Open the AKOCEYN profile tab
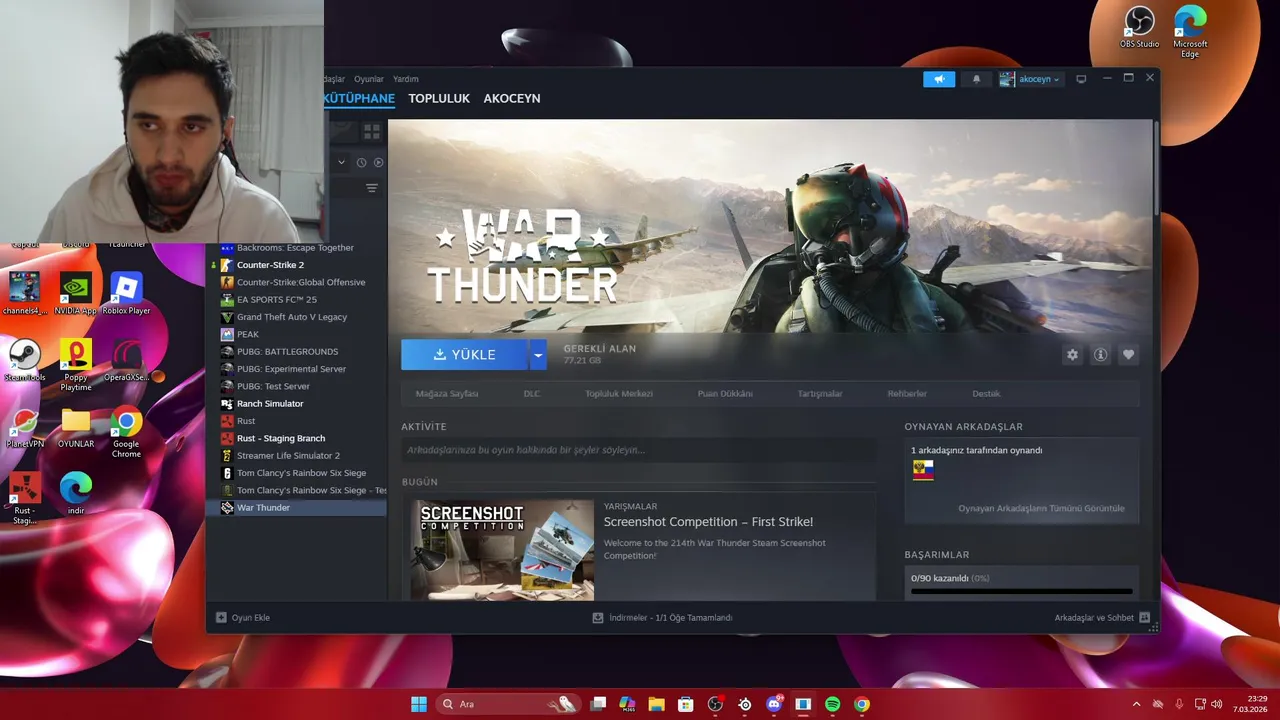 [x=512, y=98]
